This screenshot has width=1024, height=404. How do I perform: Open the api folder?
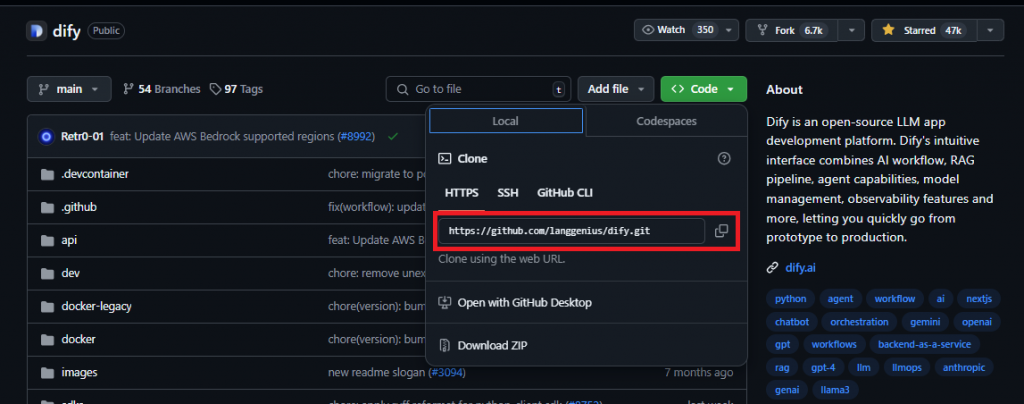click(69, 240)
